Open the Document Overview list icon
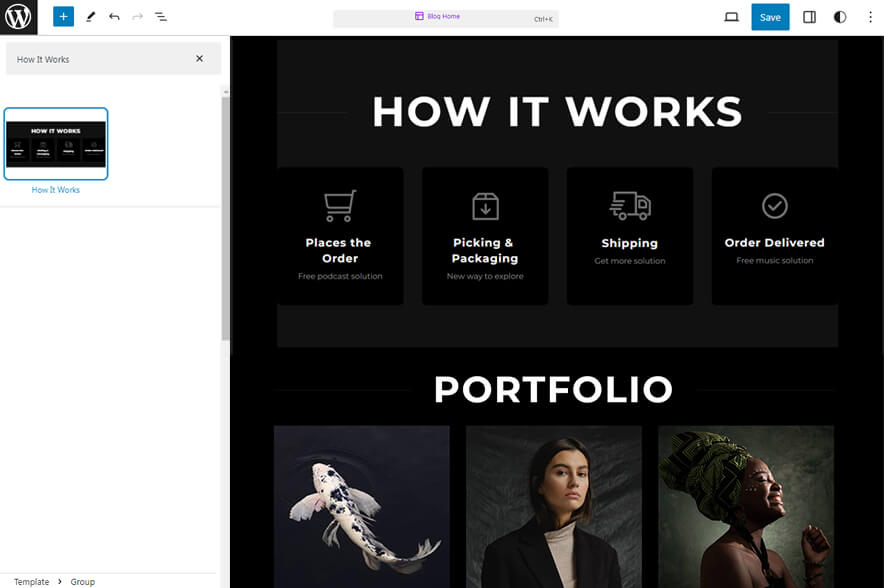 coord(161,16)
